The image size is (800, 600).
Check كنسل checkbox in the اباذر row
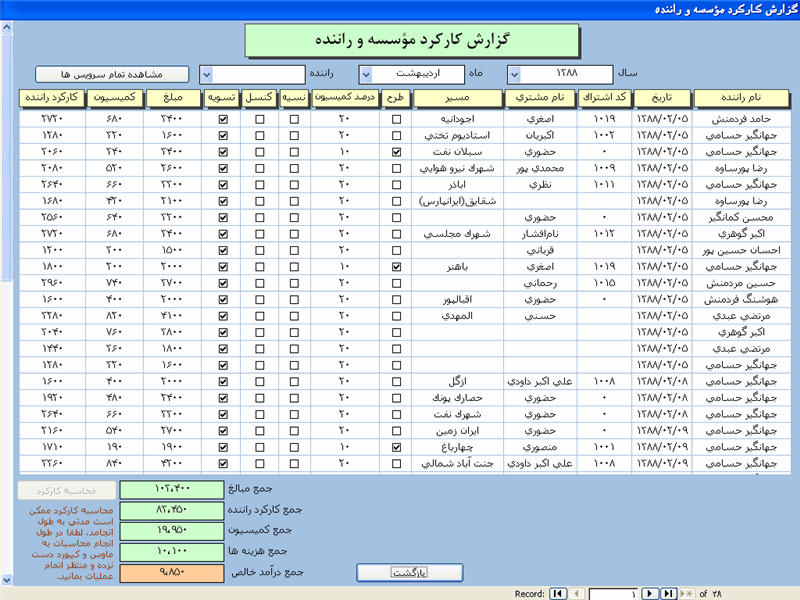click(x=260, y=185)
